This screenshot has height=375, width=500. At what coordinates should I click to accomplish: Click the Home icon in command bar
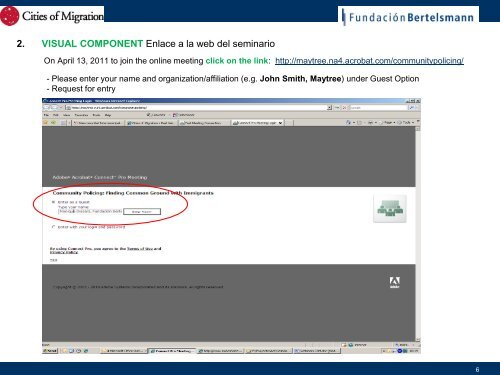tap(348, 123)
